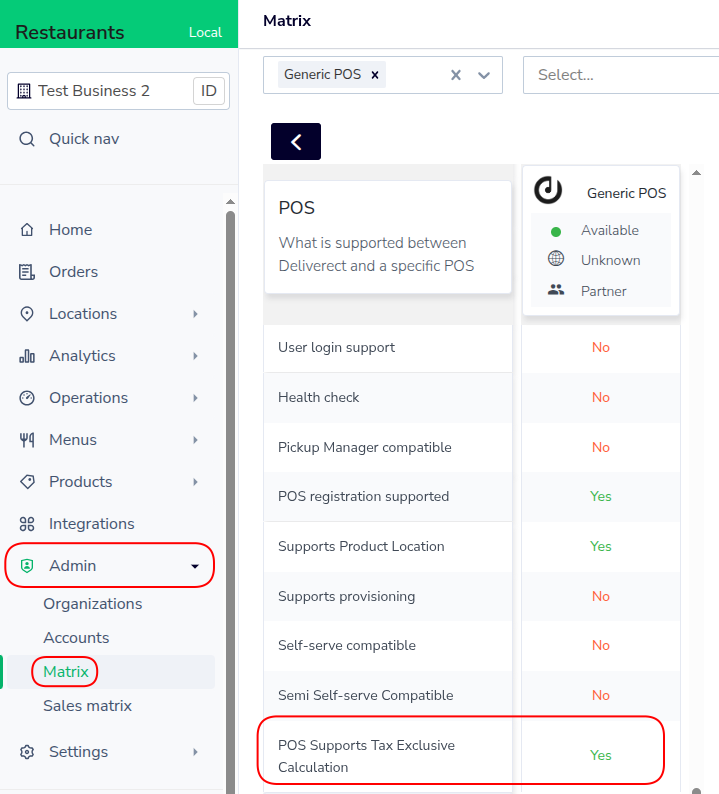719x794 pixels.
Task: Expand the Menus submenu arrow
Action: (x=195, y=440)
